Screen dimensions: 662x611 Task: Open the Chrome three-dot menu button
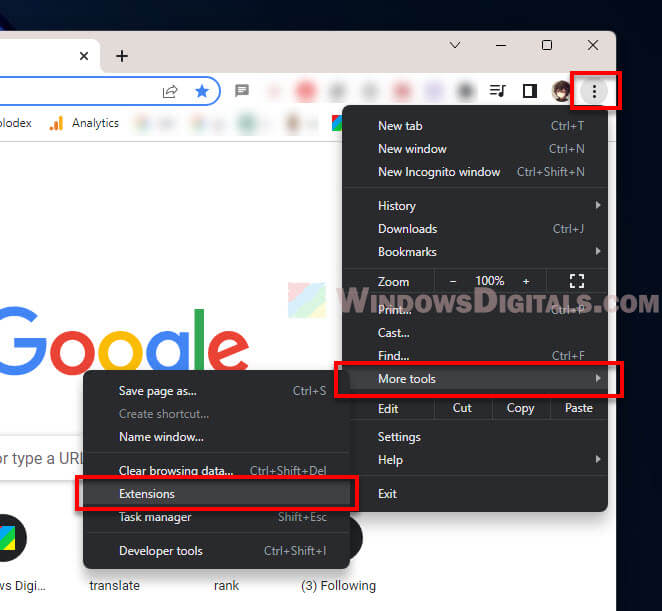[594, 91]
